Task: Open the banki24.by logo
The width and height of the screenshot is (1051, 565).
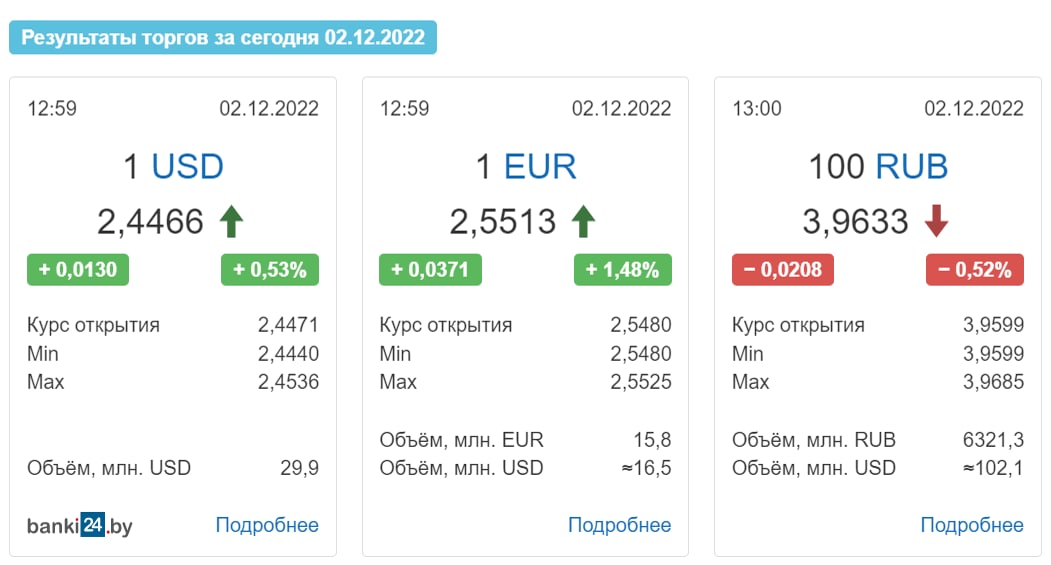Action: pyautogui.click(x=80, y=525)
